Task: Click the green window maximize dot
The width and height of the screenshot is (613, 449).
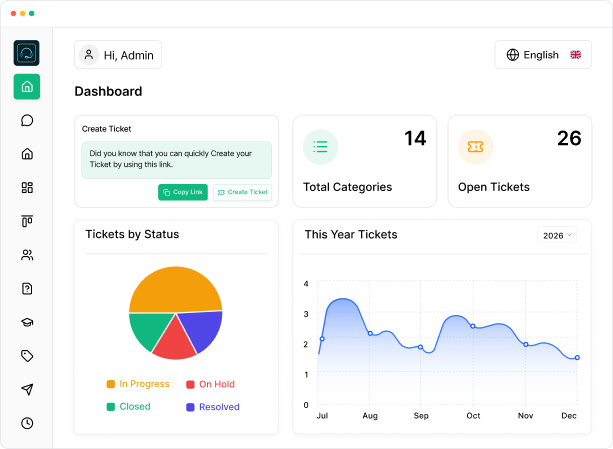Action: tap(32, 13)
